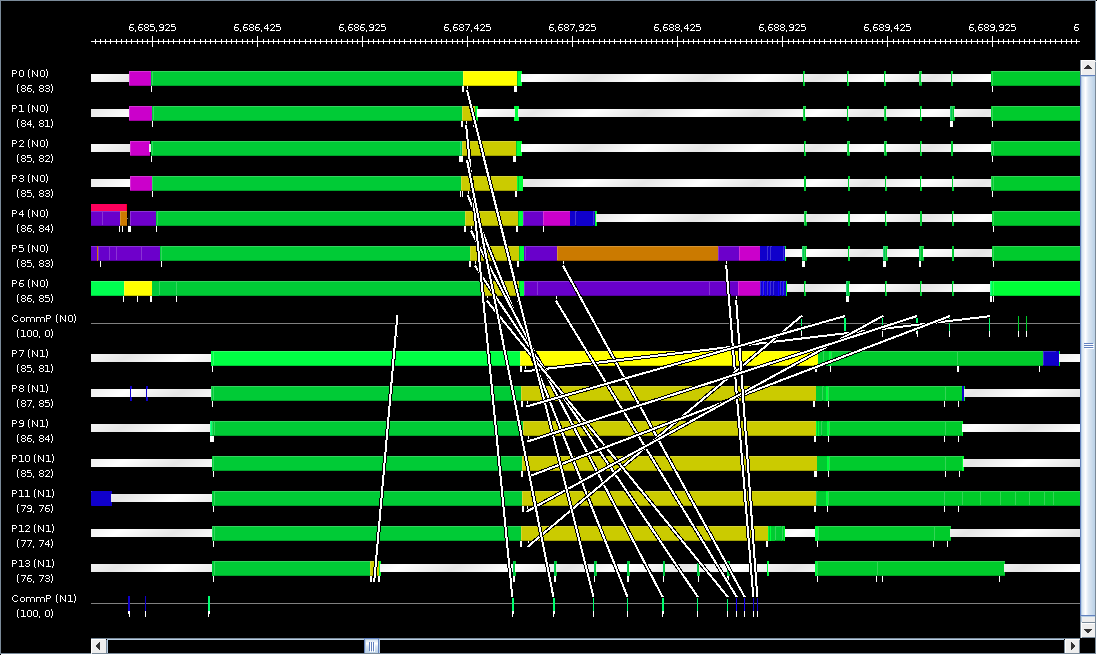
Task: Select the blue block at P11 start
Action: pos(101,498)
